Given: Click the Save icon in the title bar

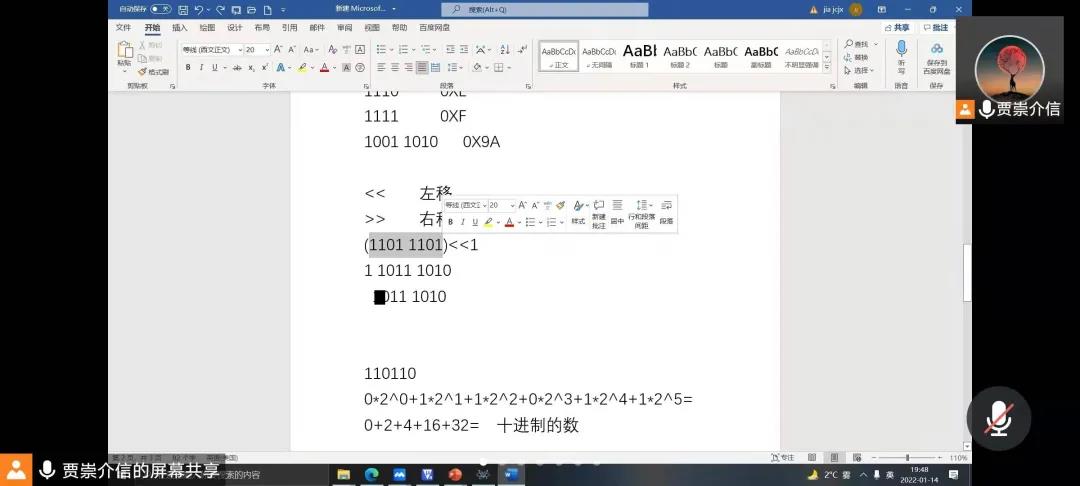Looking at the screenshot, I should click(x=183, y=9).
